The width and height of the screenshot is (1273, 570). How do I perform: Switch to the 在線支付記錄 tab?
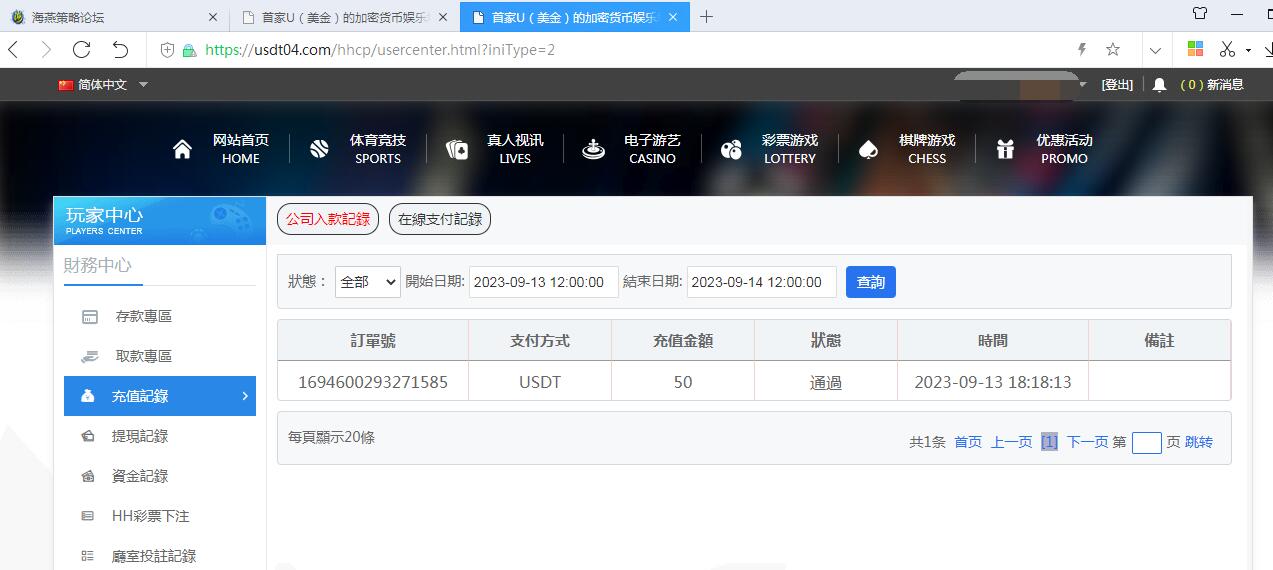coord(439,219)
